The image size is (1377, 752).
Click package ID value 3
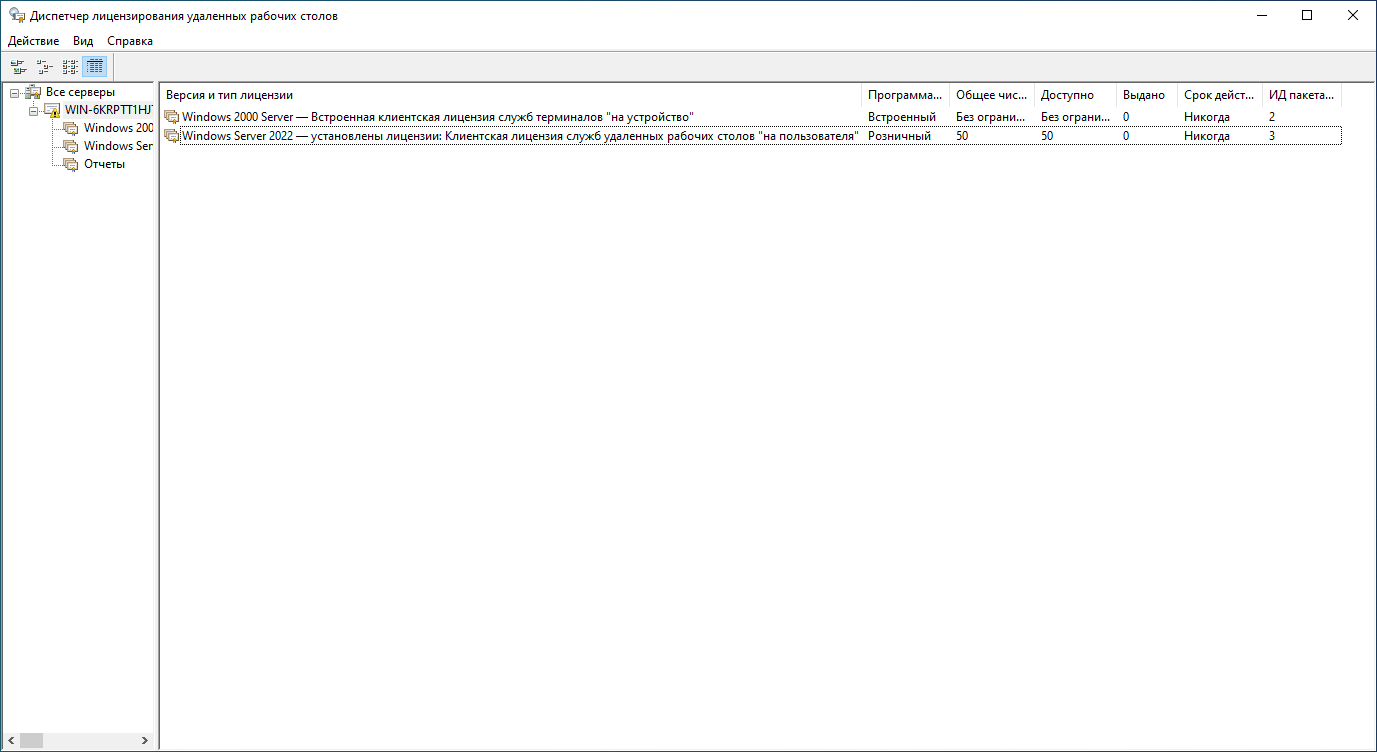point(1272,135)
